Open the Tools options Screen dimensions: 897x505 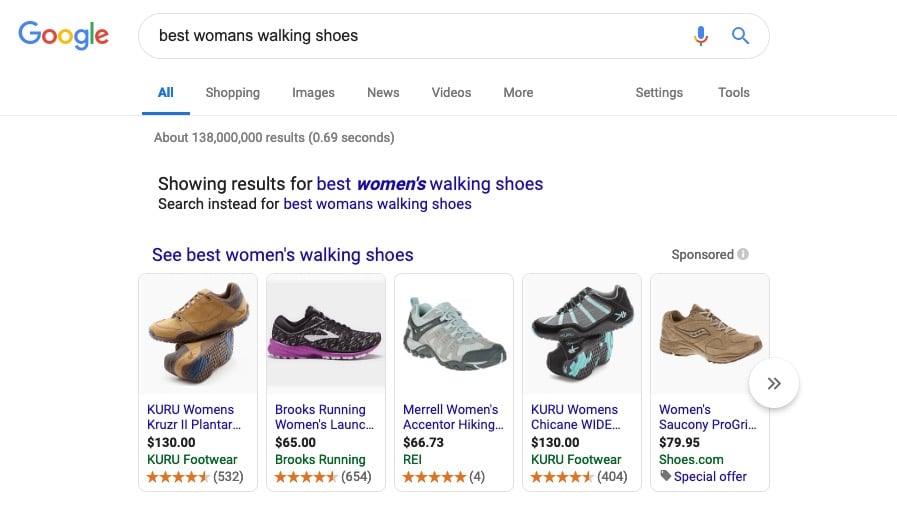click(733, 93)
